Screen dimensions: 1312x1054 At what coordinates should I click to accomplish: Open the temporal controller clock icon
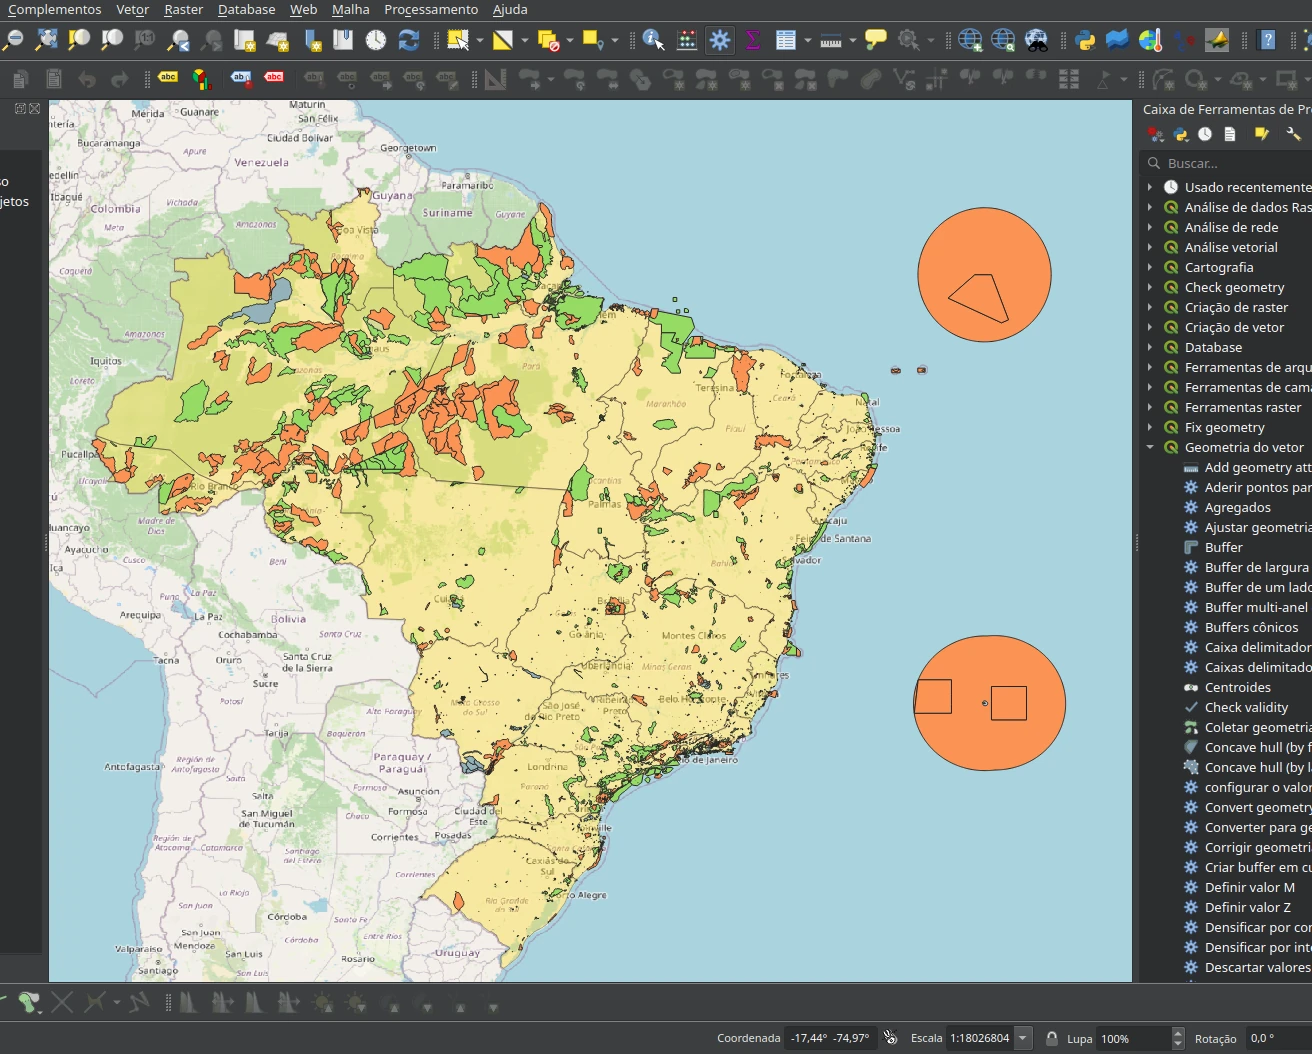[x=375, y=40]
